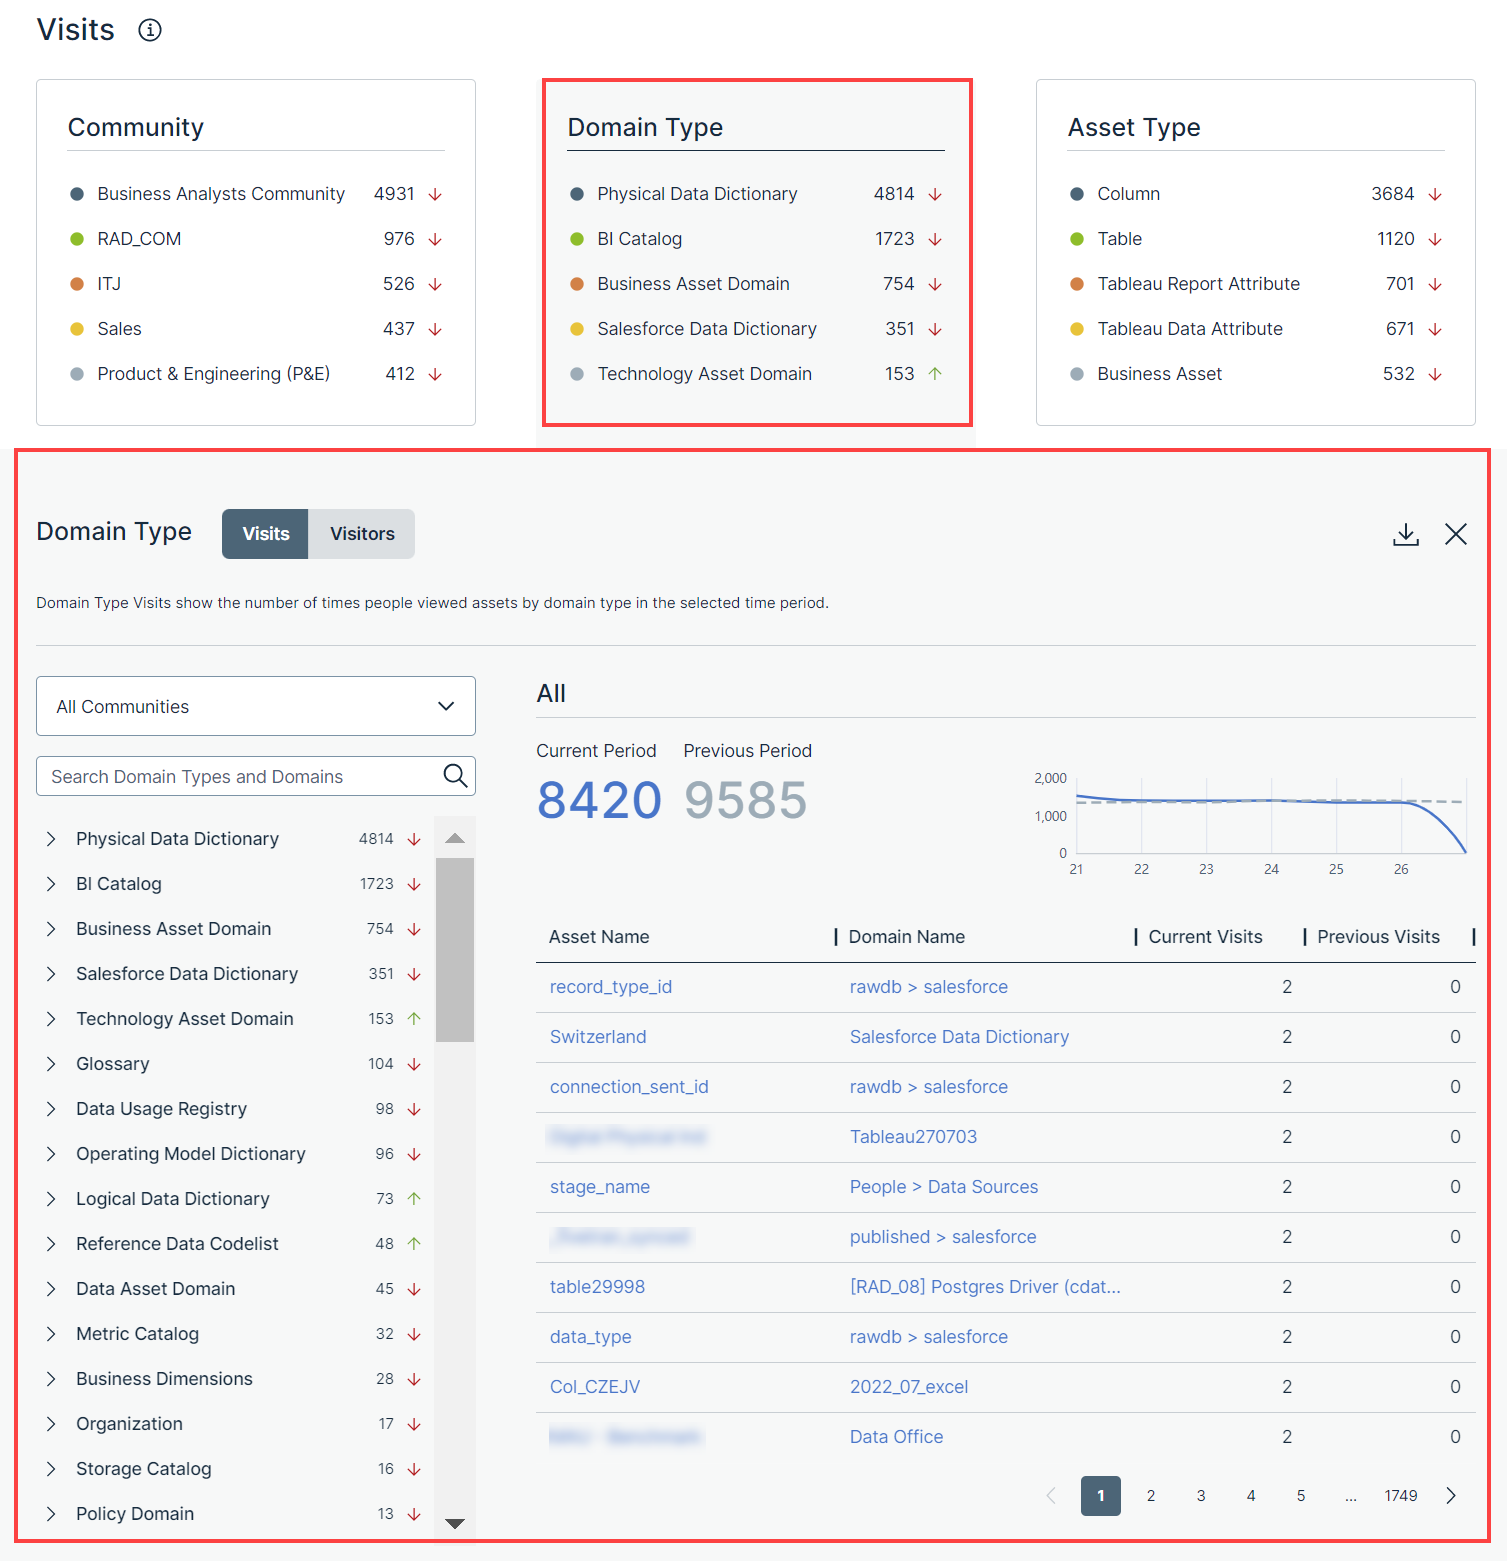Click the search magnifier icon in domain search
1507x1561 pixels.
click(455, 776)
